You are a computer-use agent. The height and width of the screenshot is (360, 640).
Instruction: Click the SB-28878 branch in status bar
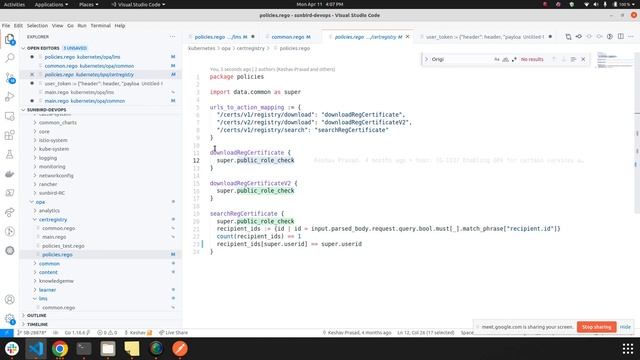click(32, 333)
